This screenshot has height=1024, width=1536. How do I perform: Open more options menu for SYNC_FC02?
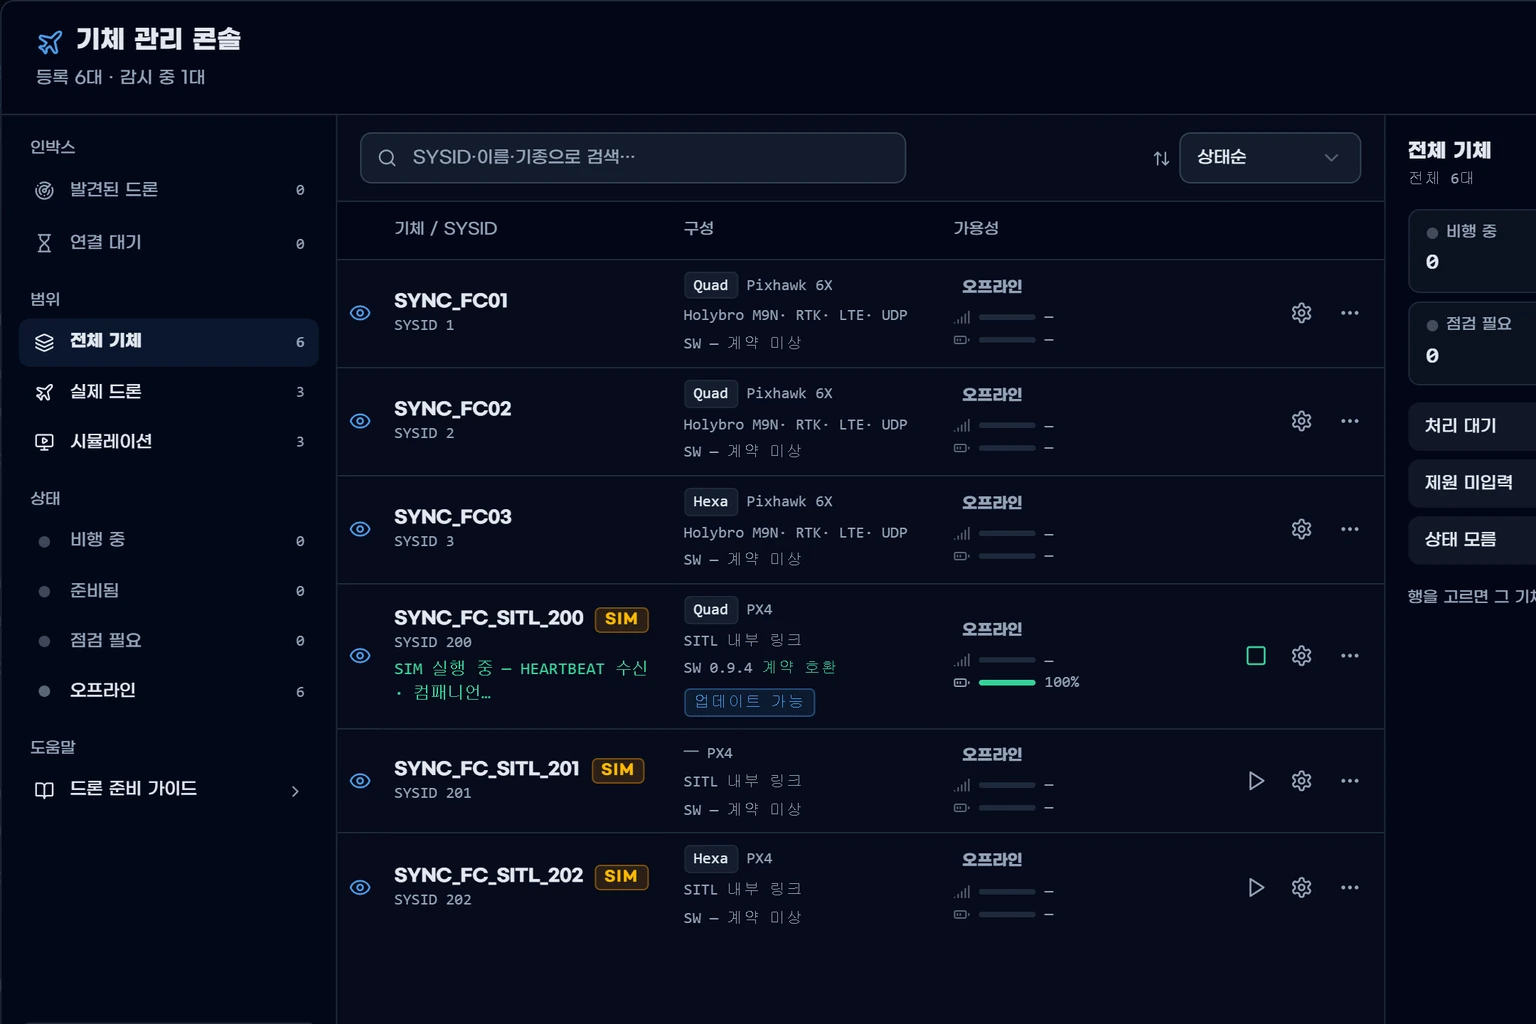pyautogui.click(x=1350, y=421)
